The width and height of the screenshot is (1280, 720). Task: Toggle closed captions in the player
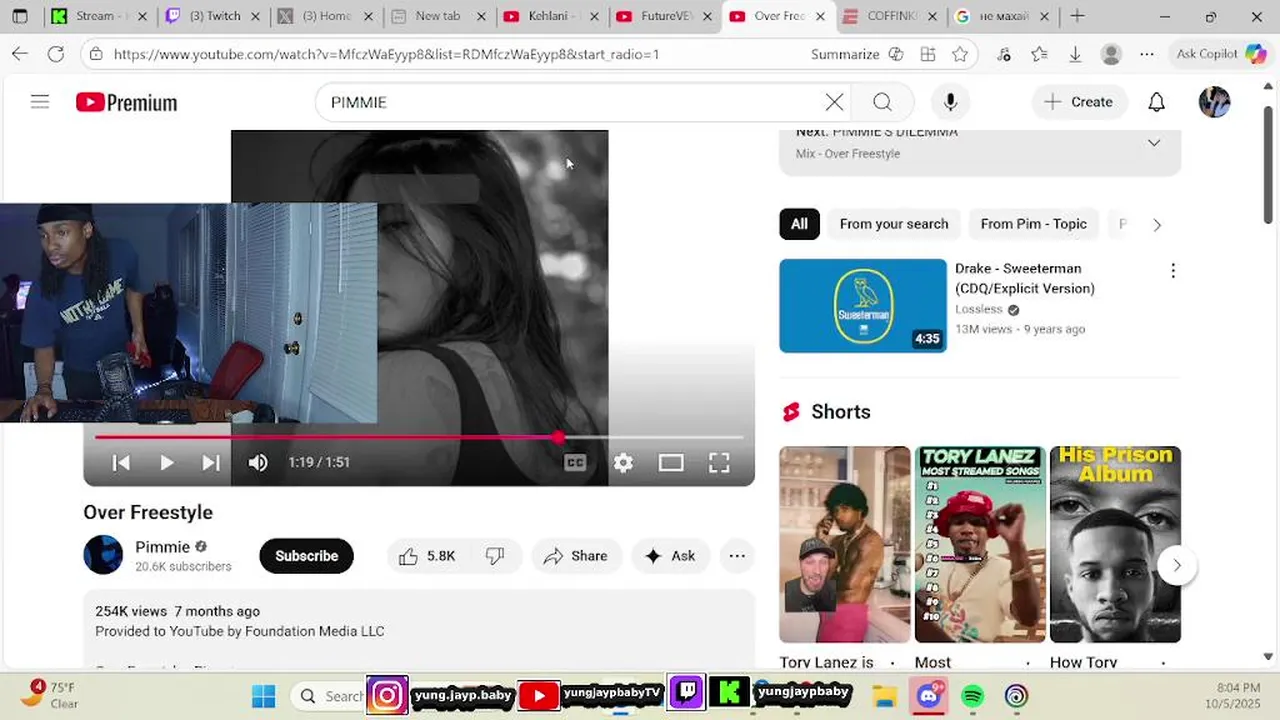pos(575,462)
